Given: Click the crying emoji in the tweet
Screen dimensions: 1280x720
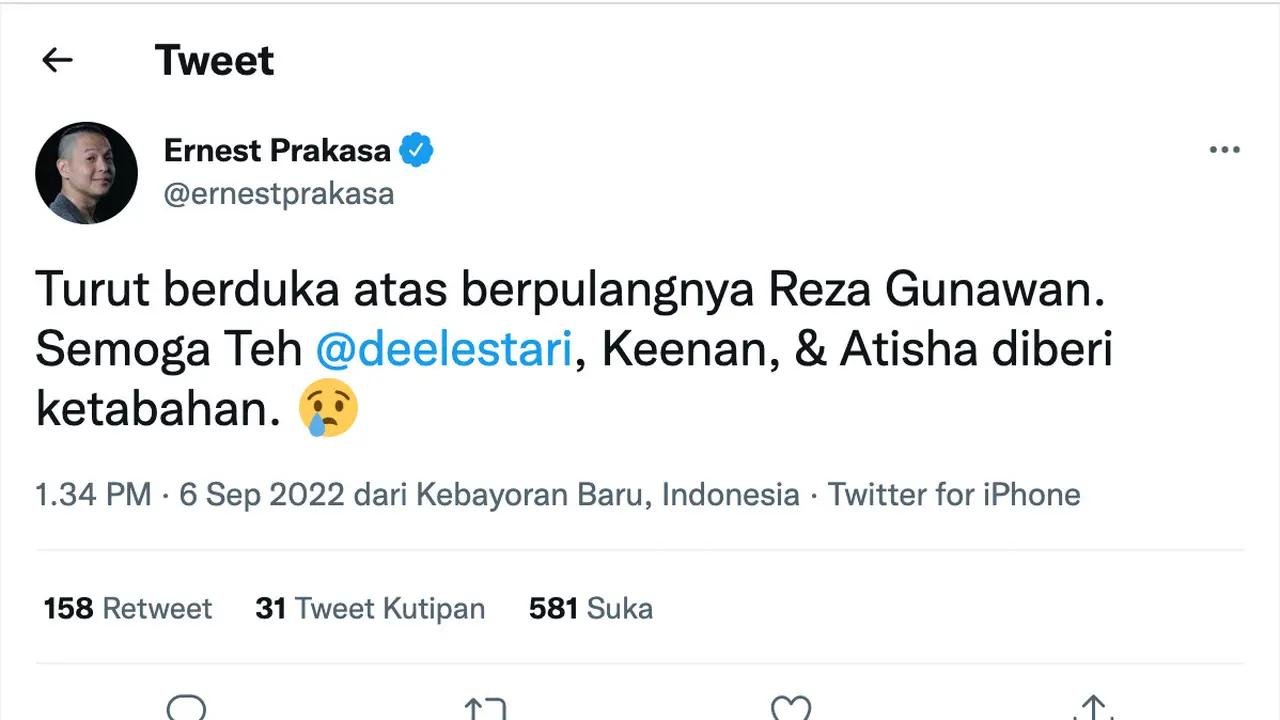Looking at the screenshot, I should pyautogui.click(x=329, y=407).
